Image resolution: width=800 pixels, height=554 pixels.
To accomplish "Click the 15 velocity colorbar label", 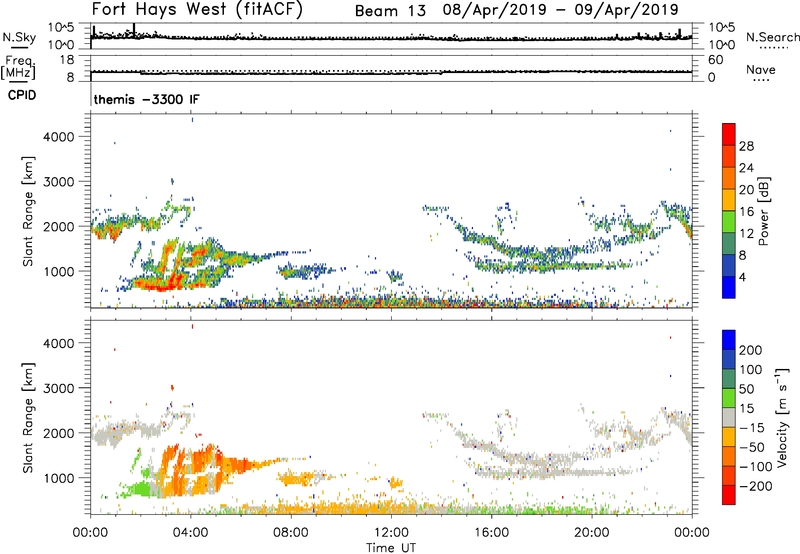I will coord(746,409).
